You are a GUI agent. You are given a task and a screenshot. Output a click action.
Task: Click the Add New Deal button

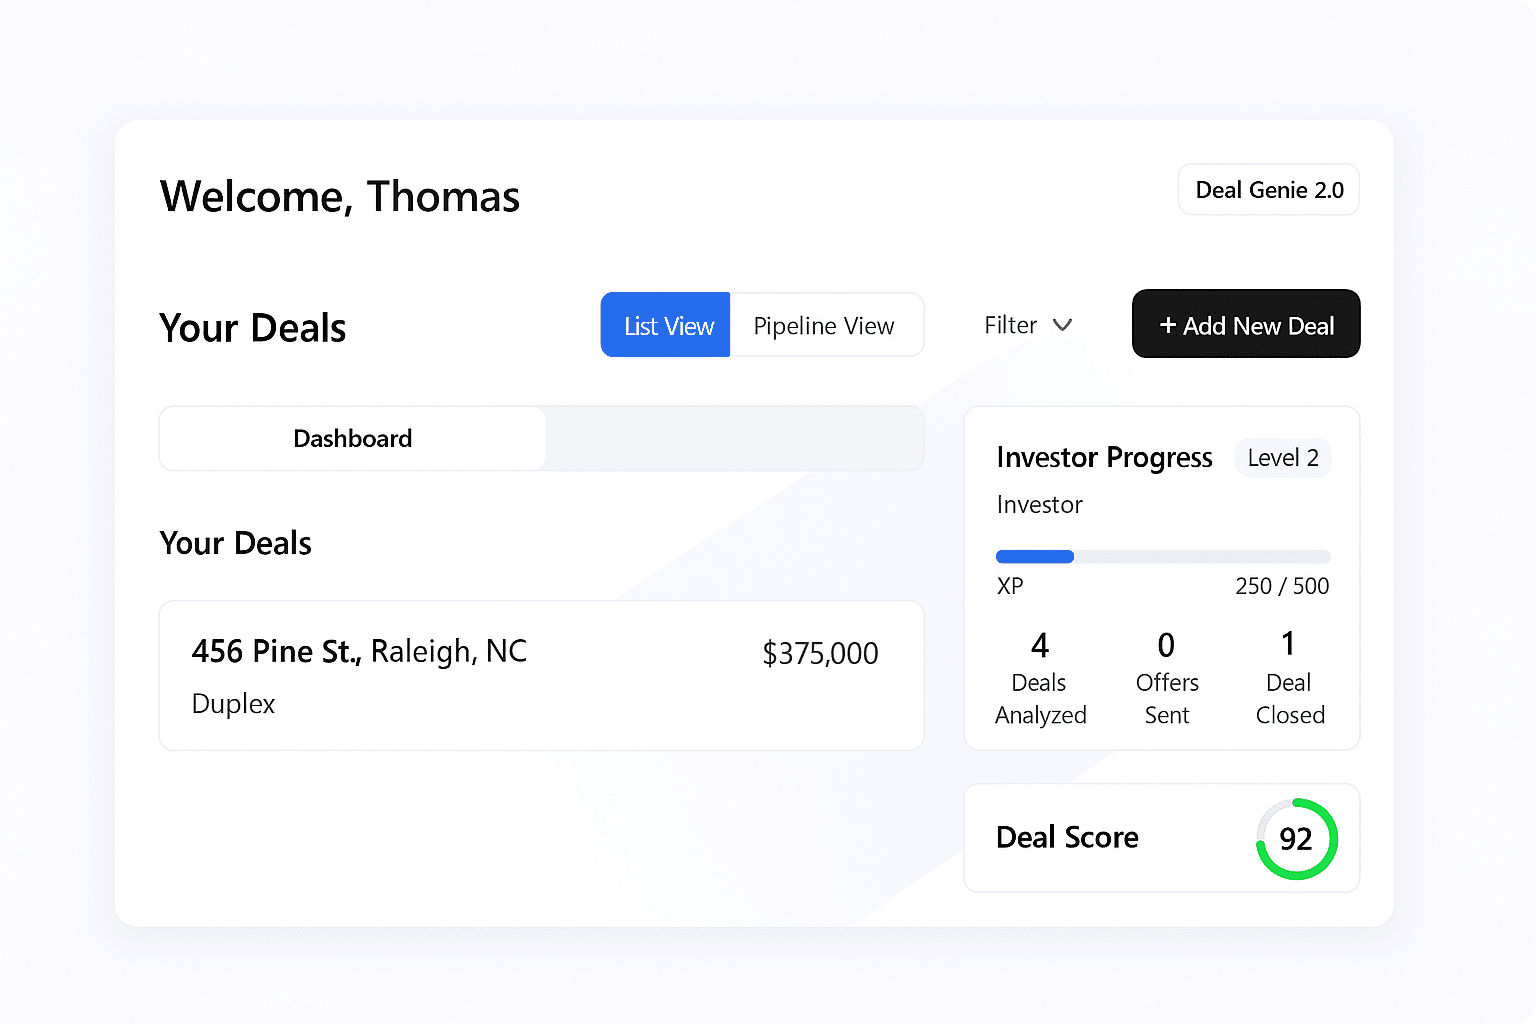click(1245, 324)
